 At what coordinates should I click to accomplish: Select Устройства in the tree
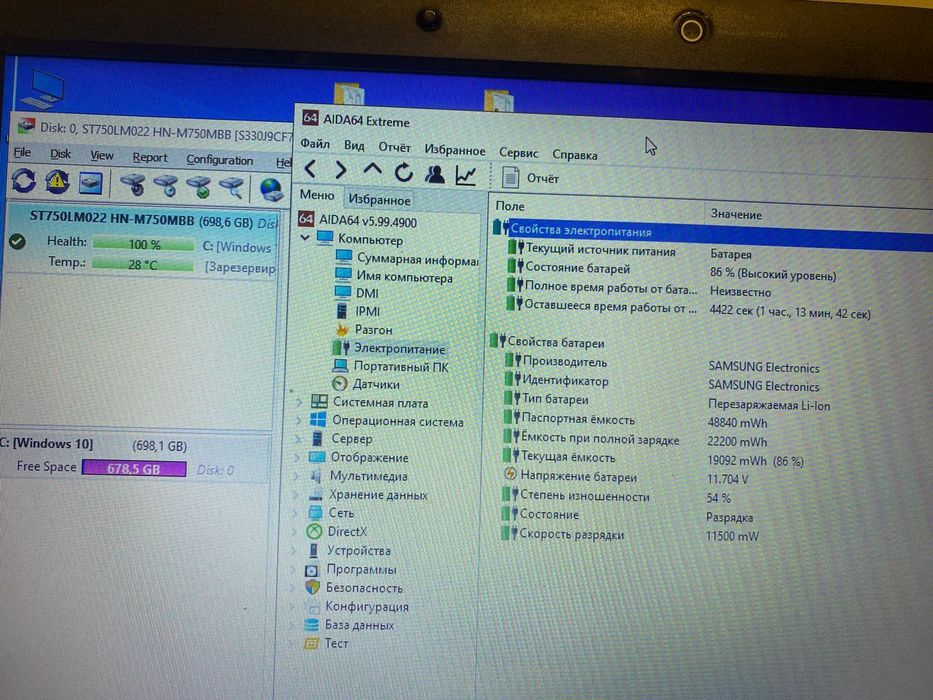pos(348,551)
